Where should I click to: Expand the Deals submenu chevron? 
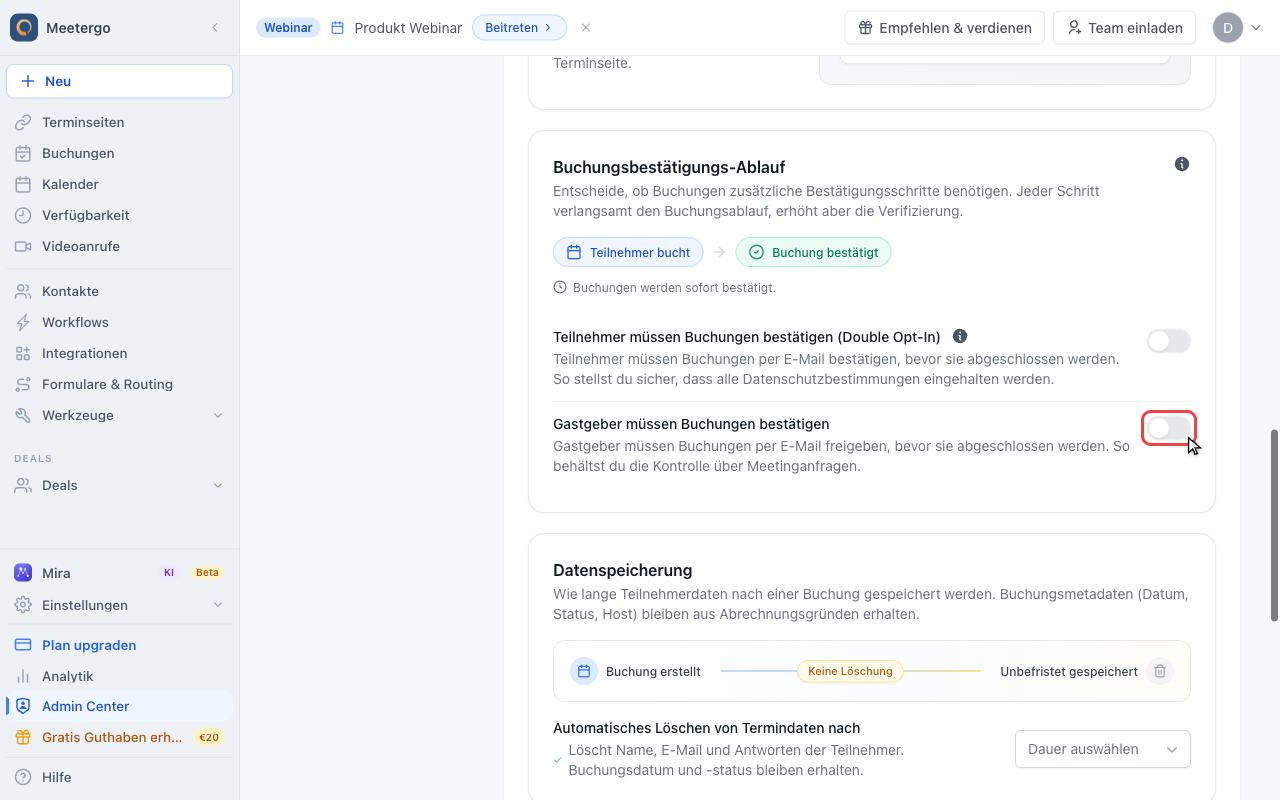(218, 485)
